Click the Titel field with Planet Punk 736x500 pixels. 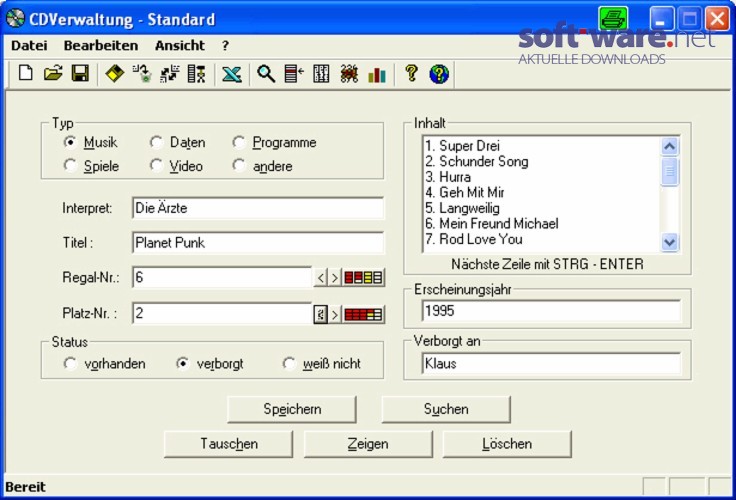(258, 243)
